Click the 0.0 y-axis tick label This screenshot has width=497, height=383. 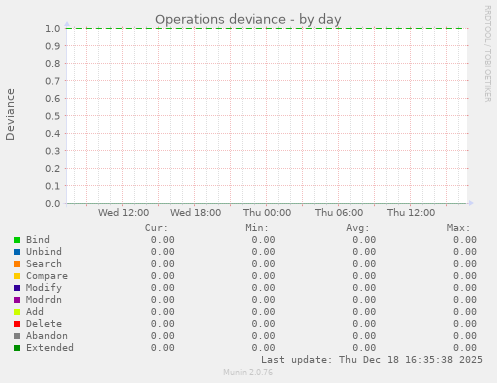[53, 203]
